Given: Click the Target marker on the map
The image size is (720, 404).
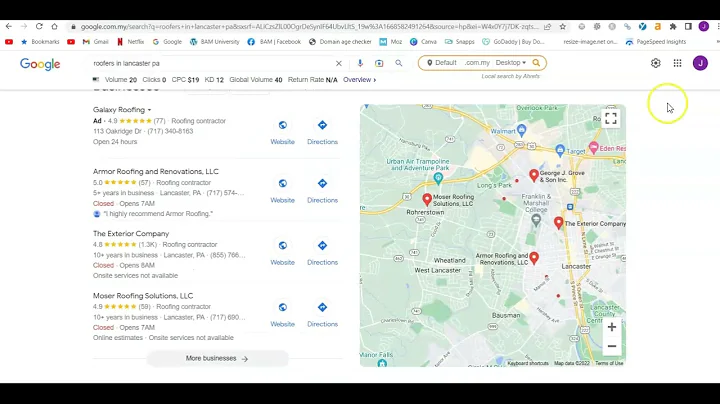Looking at the screenshot, I should (560, 150).
